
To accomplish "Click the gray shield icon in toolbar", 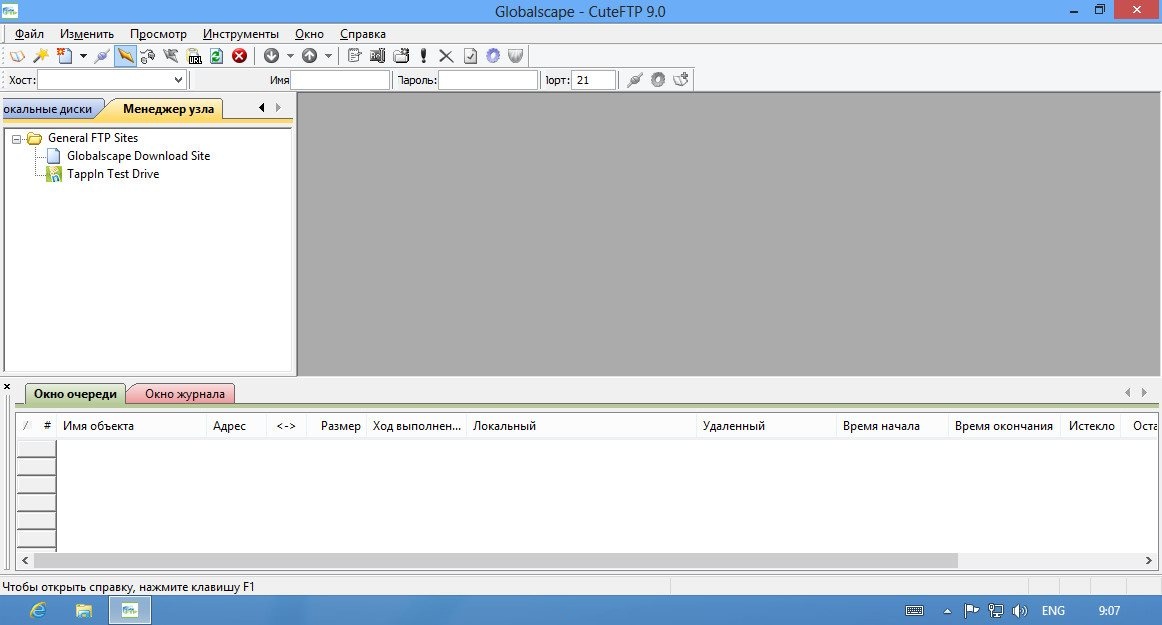I will click(x=516, y=56).
